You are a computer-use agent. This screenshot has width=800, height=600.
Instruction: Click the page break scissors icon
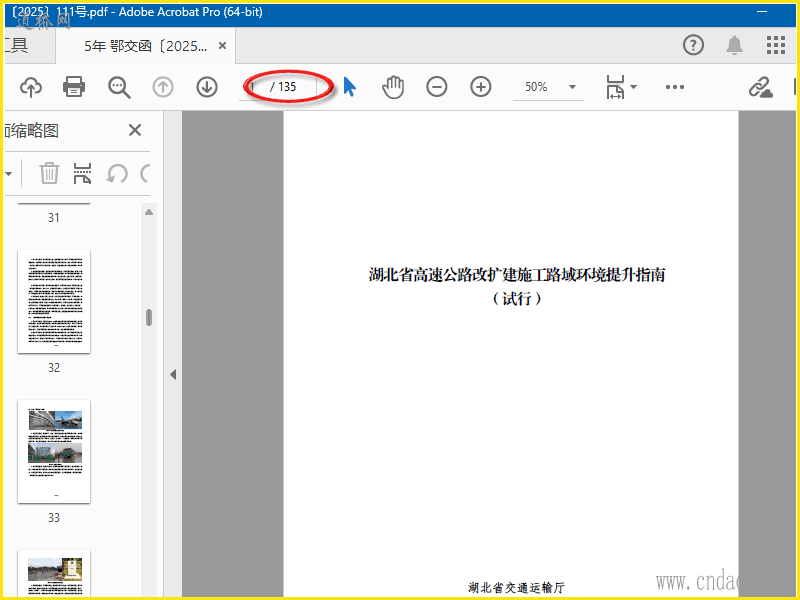(82, 173)
